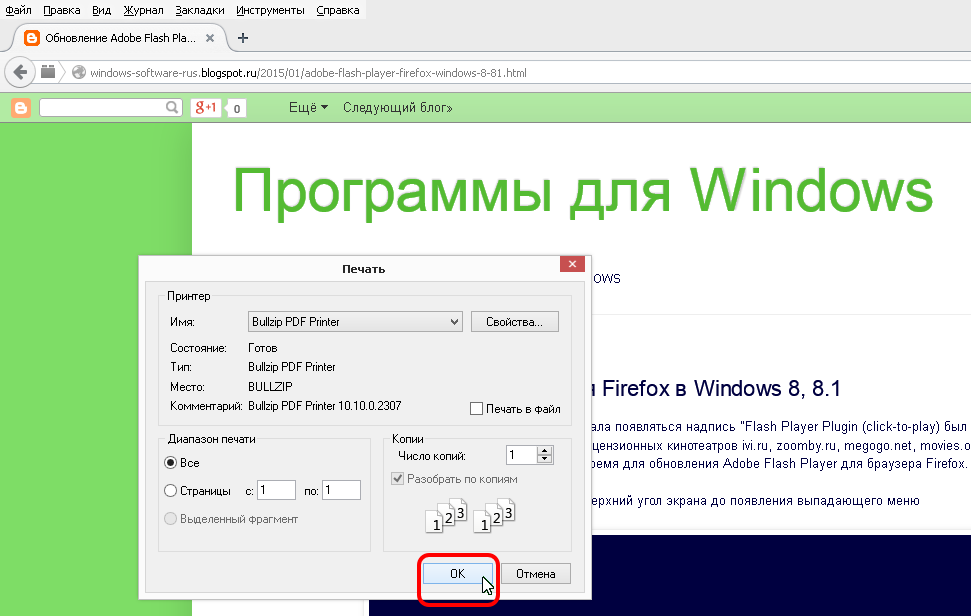Decrease copies with down spinner arrow
This screenshot has width=971, height=616.
click(544, 460)
